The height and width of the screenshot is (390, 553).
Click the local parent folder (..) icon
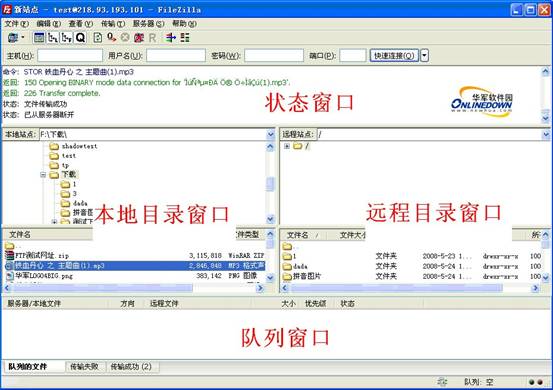[x=10, y=246]
